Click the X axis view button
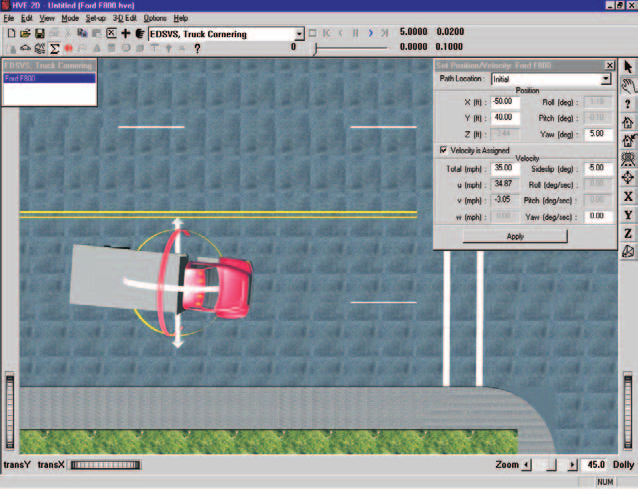Viewport: 638px width, 489px height. tap(628, 196)
